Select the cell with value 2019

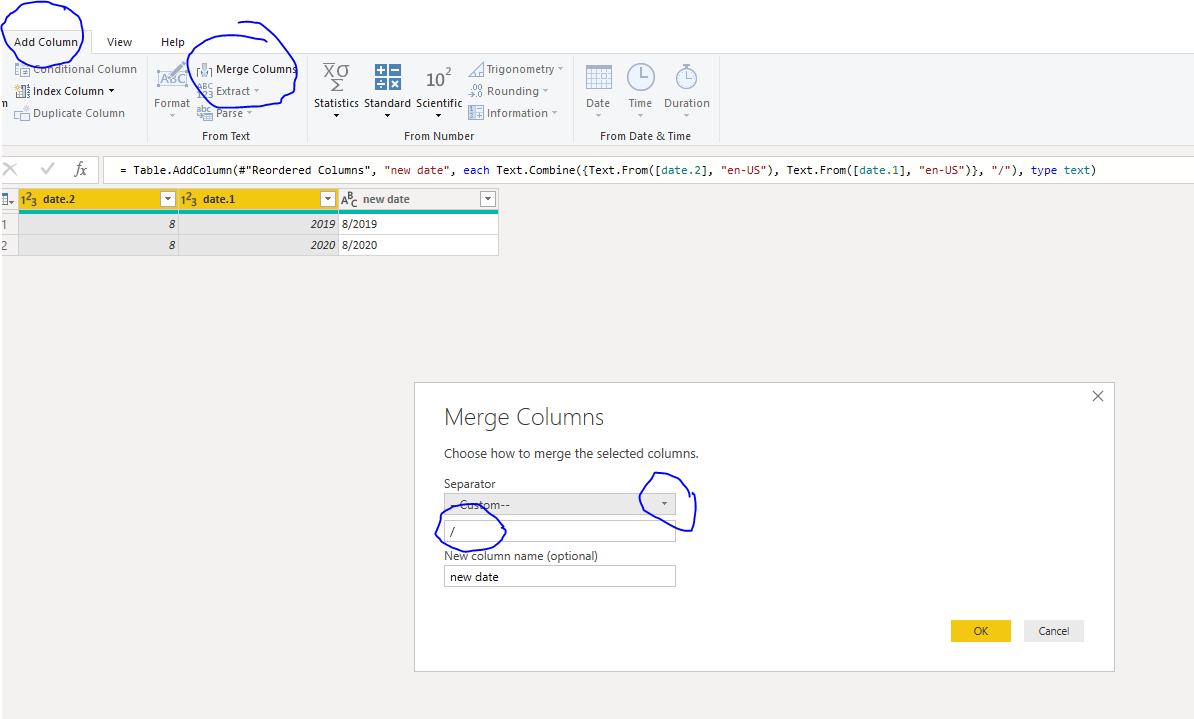click(258, 224)
